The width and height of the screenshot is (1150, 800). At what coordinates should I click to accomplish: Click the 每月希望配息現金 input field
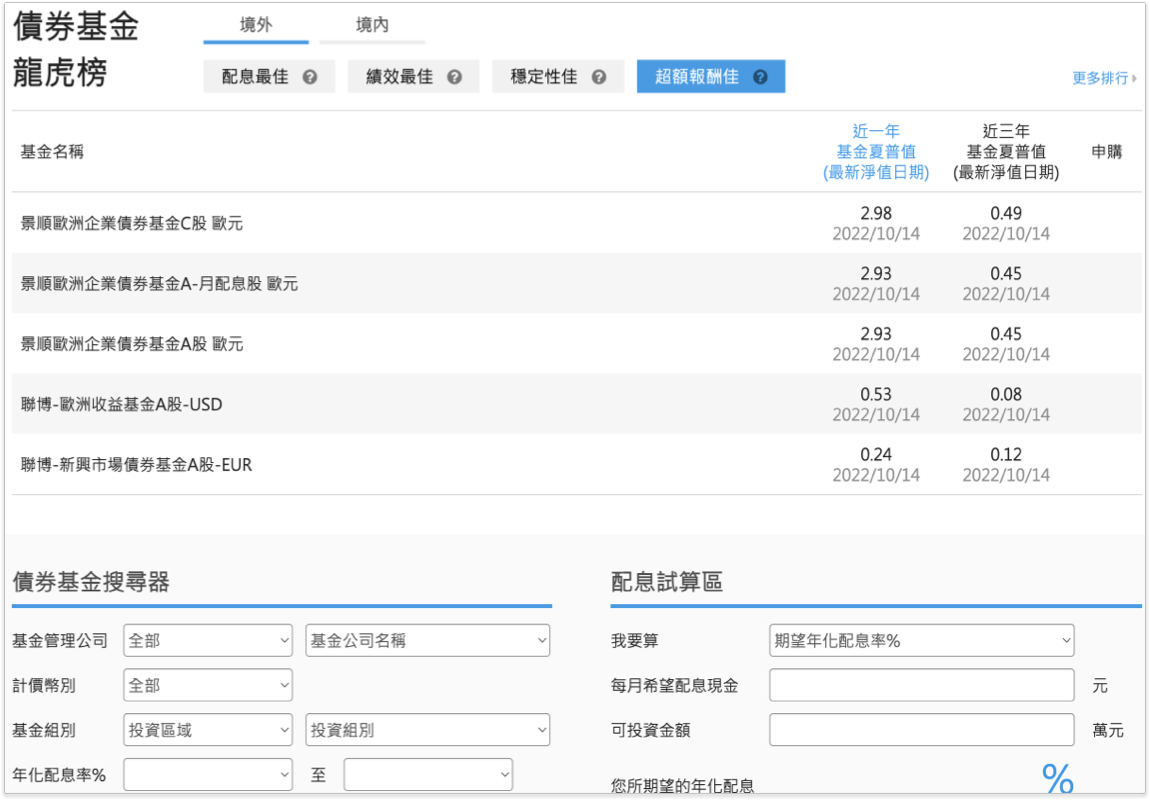pyautogui.click(x=921, y=686)
